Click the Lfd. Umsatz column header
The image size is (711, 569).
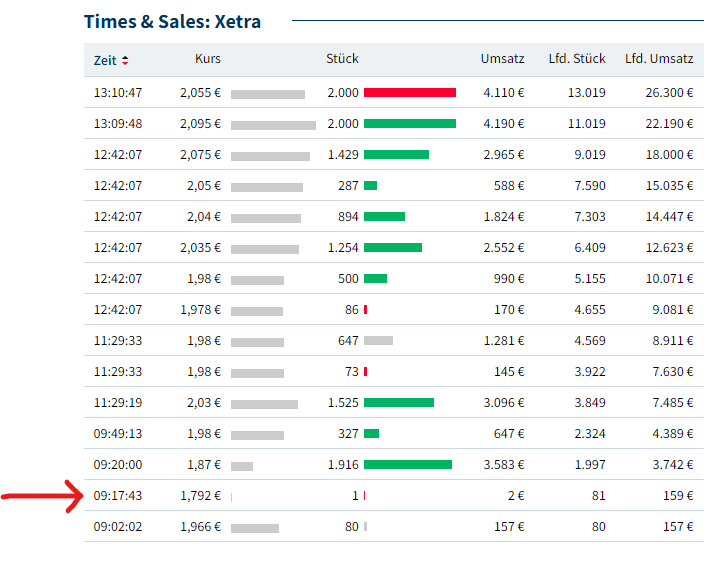pyautogui.click(x=659, y=59)
